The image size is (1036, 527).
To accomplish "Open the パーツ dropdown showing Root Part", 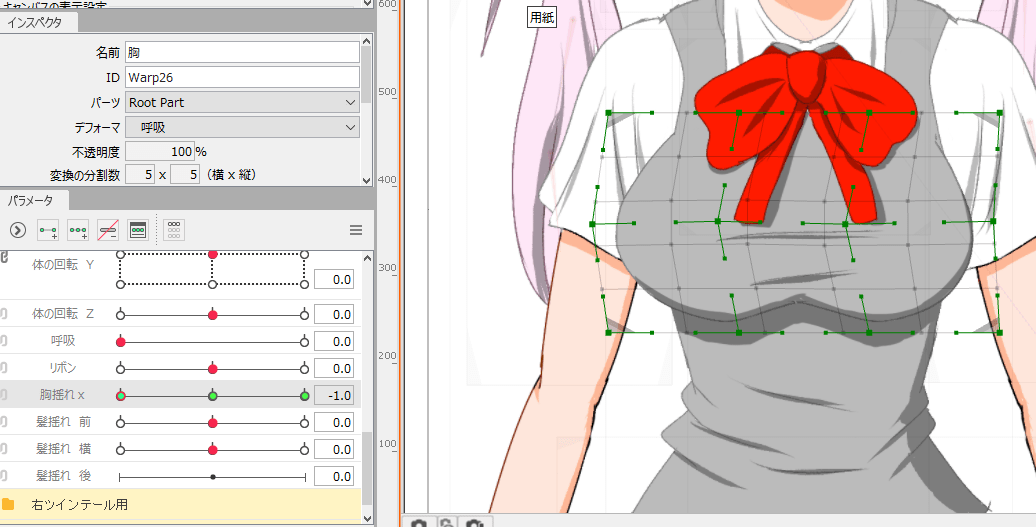I will tap(241, 102).
